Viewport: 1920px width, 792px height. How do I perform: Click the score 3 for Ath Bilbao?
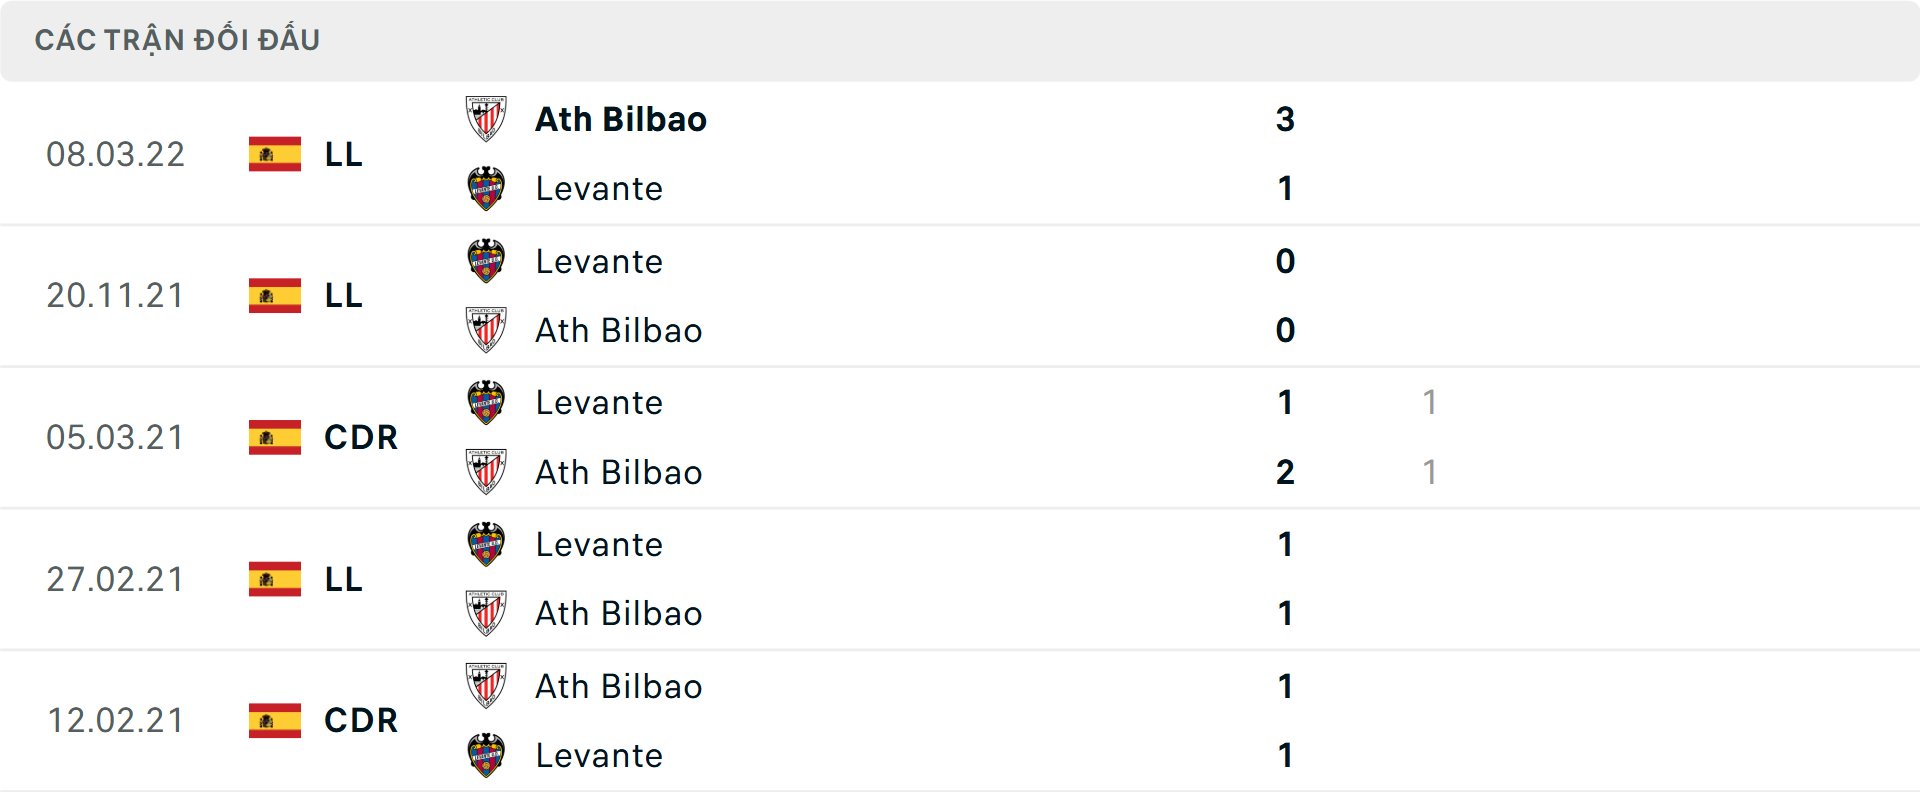pos(1286,119)
